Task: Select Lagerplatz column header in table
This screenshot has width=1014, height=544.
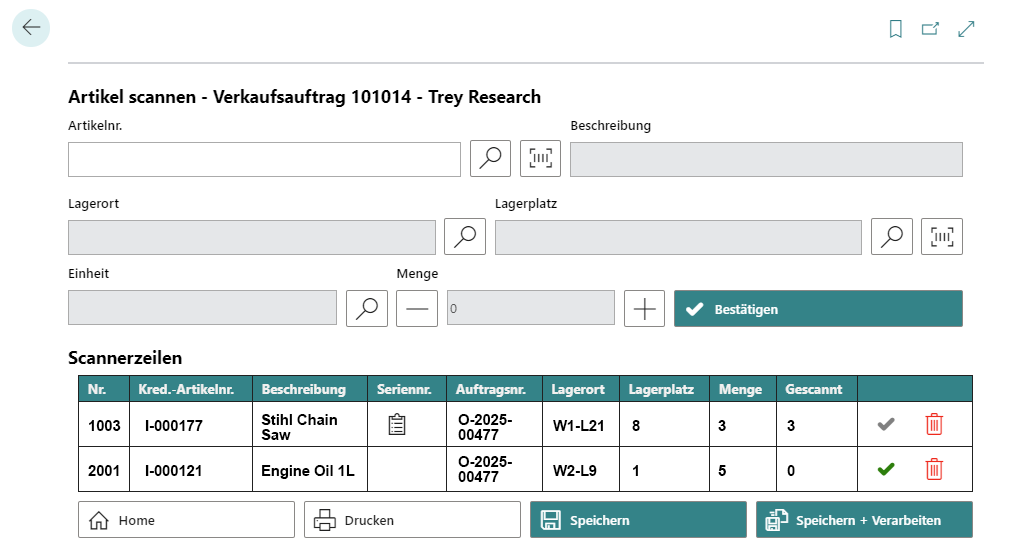Action: click(x=664, y=389)
